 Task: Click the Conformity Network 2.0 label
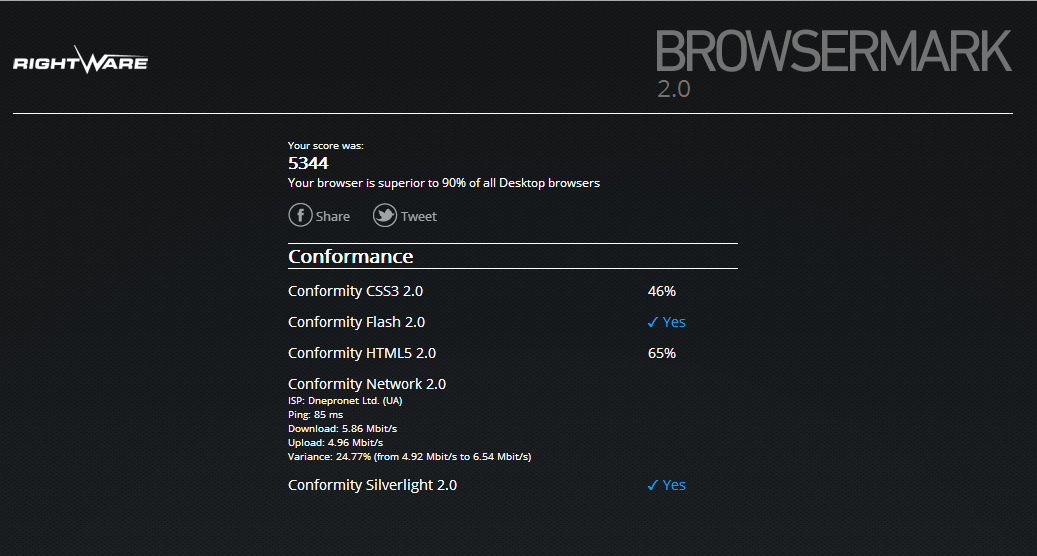tap(367, 384)
